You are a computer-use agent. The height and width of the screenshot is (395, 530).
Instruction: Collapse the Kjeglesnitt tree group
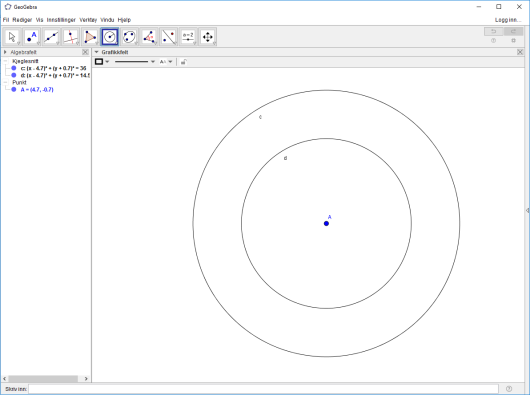point(5,61)
